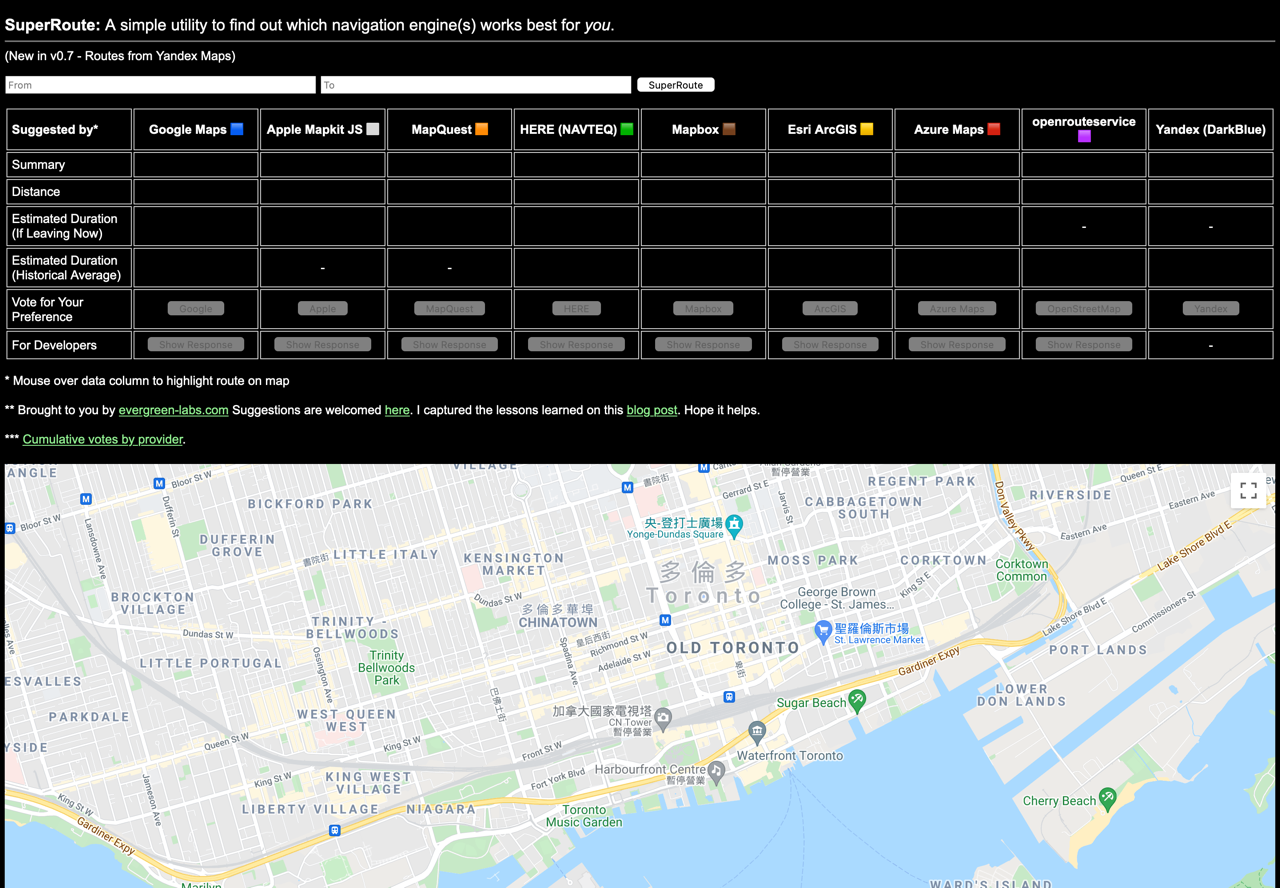Click Estimated Duration (Historical Average) label
Screen dimensions: 1280x888
pyautogui.click(x=66, y=268)
